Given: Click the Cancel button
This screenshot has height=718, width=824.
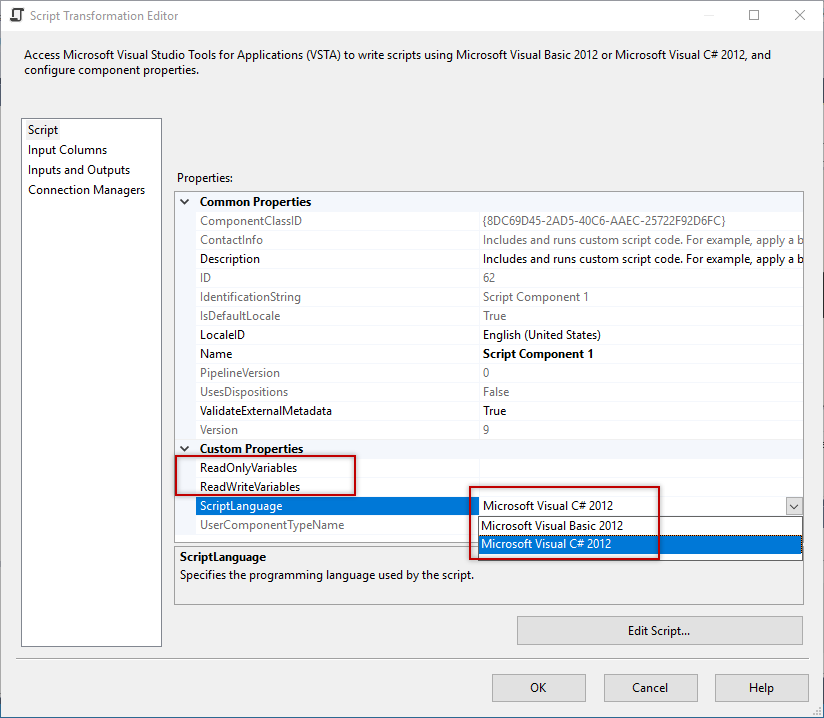Looking at the screenshot, I should (650, 688).
